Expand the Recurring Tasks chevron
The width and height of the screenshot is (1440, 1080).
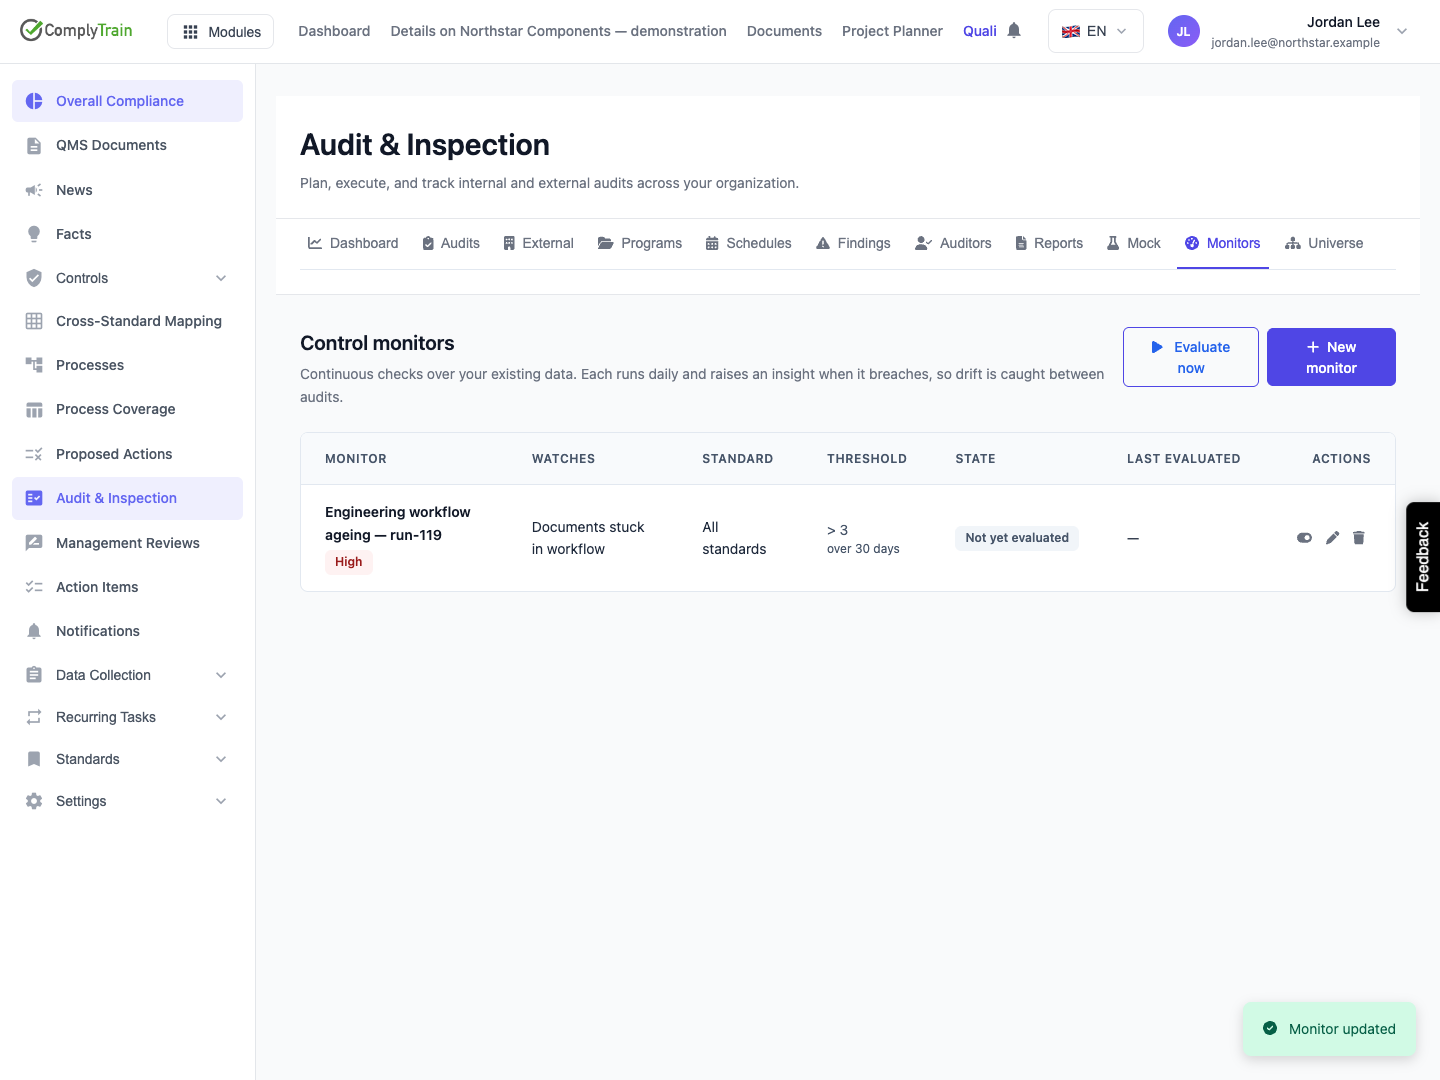tap(221, 717)
